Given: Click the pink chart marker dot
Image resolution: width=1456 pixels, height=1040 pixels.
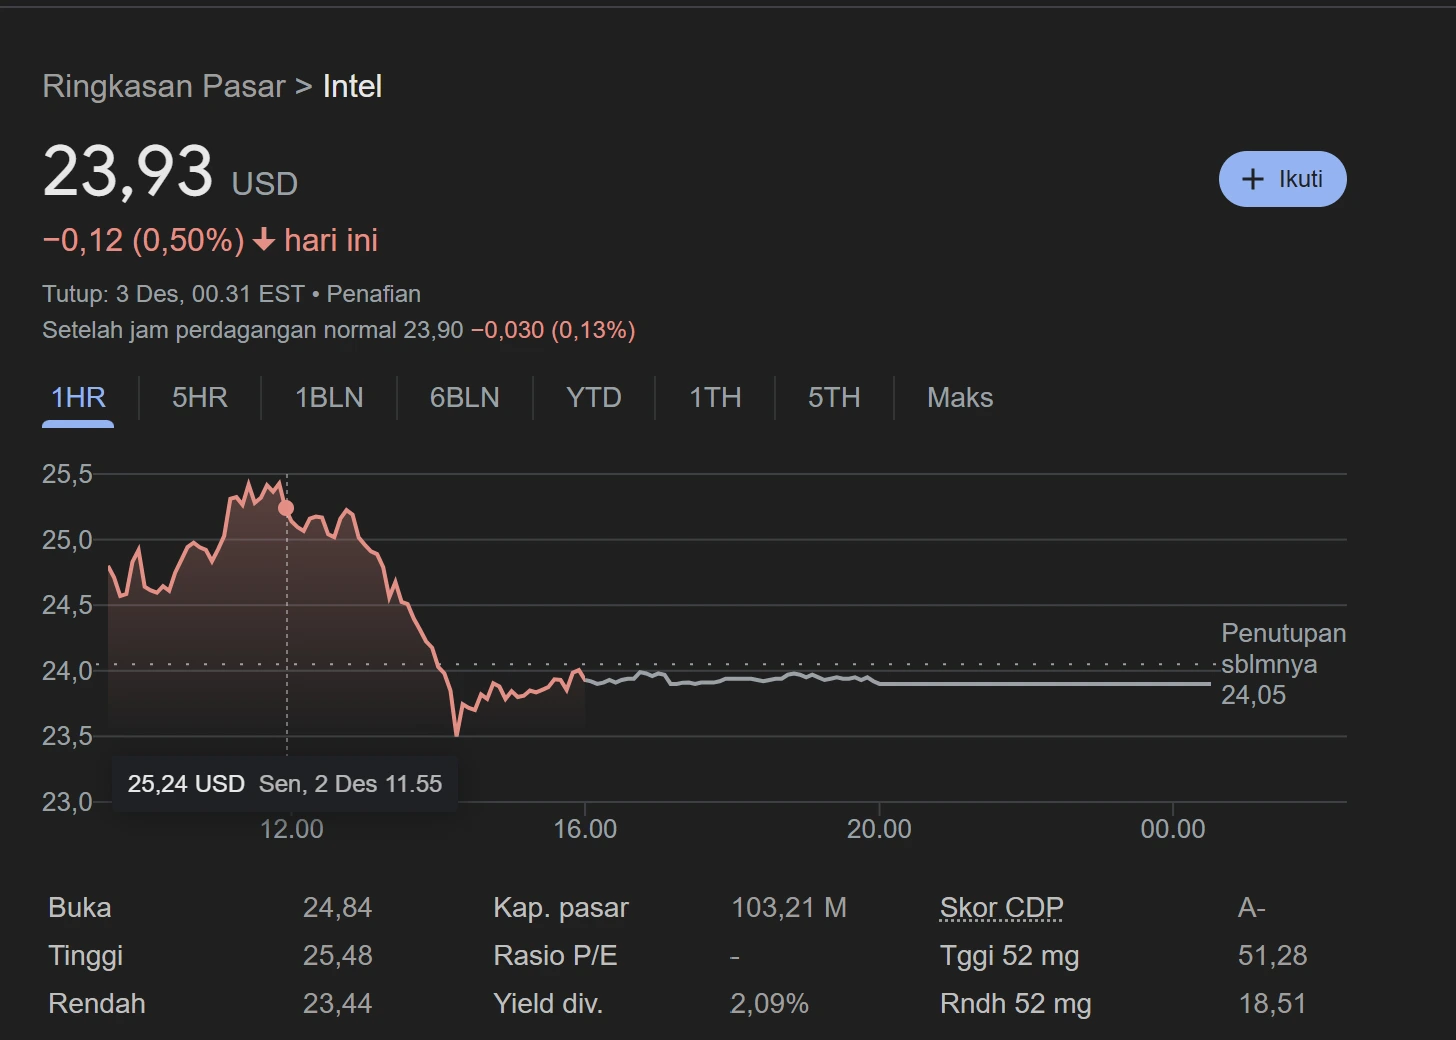Looking at the screenshot, I should point(286,508).
